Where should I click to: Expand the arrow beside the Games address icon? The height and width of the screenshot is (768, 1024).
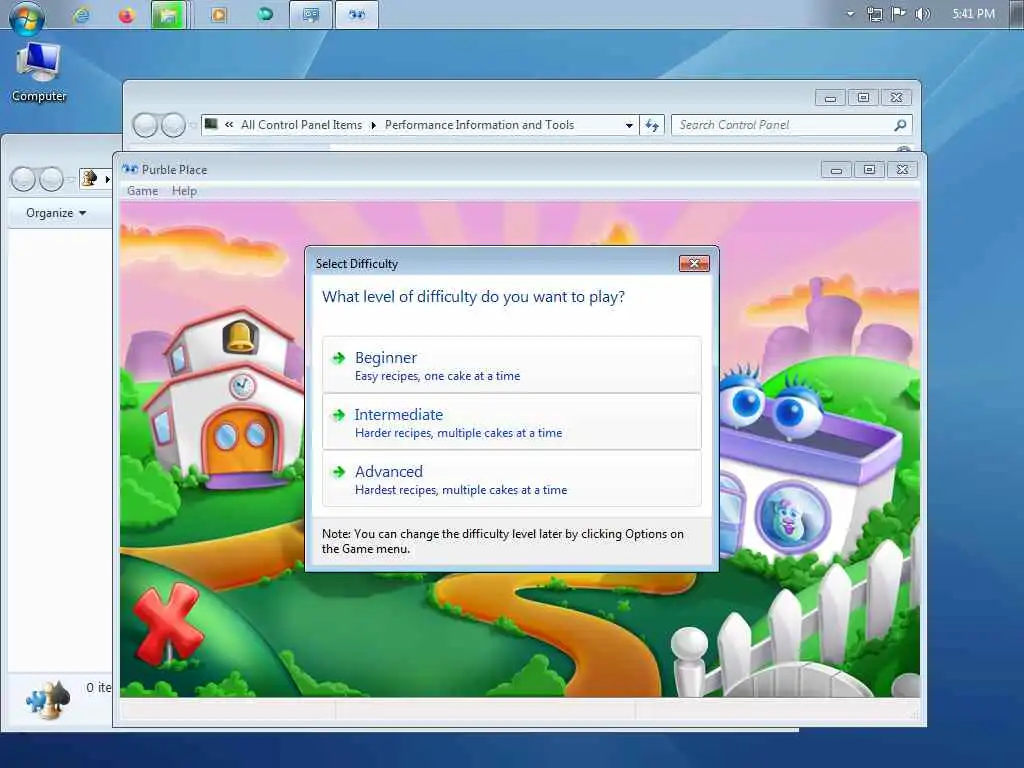coord(107,178)
